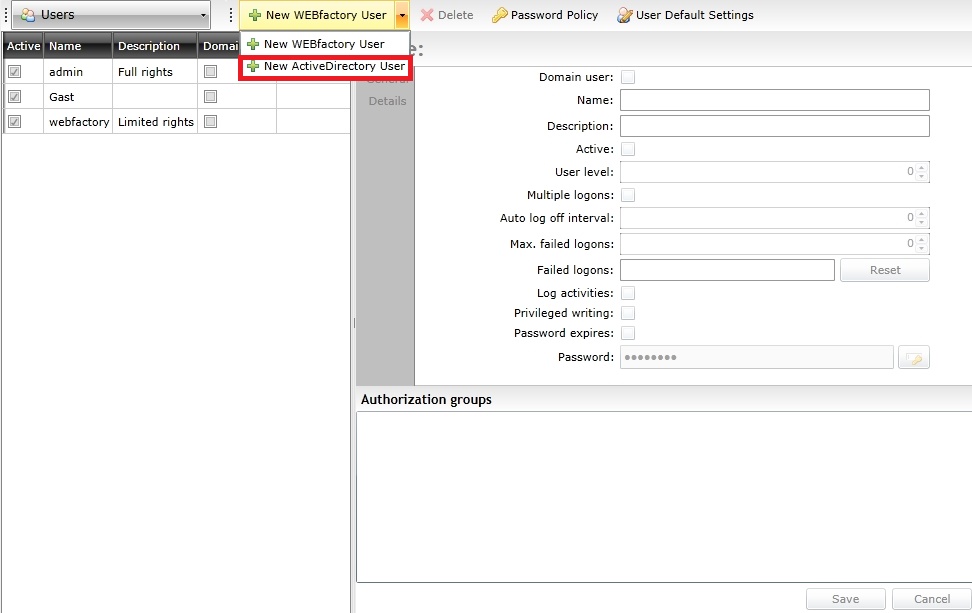Enable the Multiple logons checkbox

628,195
